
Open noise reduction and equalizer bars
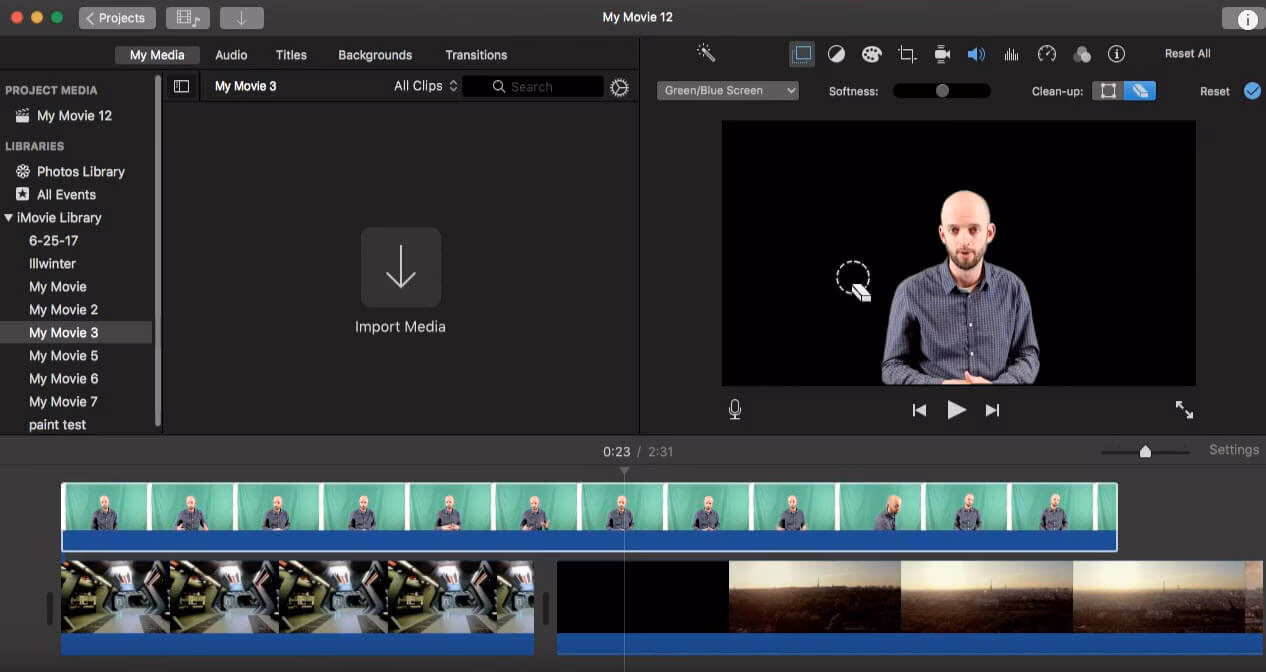pyautogui.click(x=1011, y=54)
